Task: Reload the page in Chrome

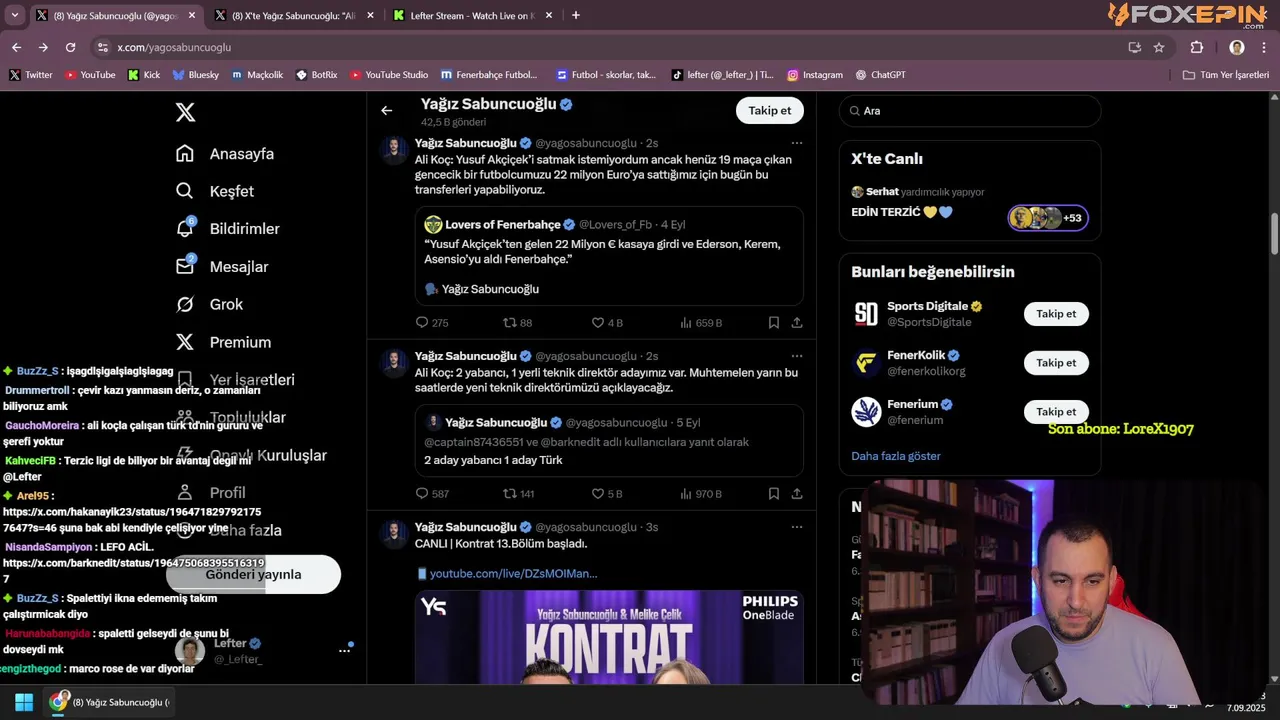Action: pos(70,47)
